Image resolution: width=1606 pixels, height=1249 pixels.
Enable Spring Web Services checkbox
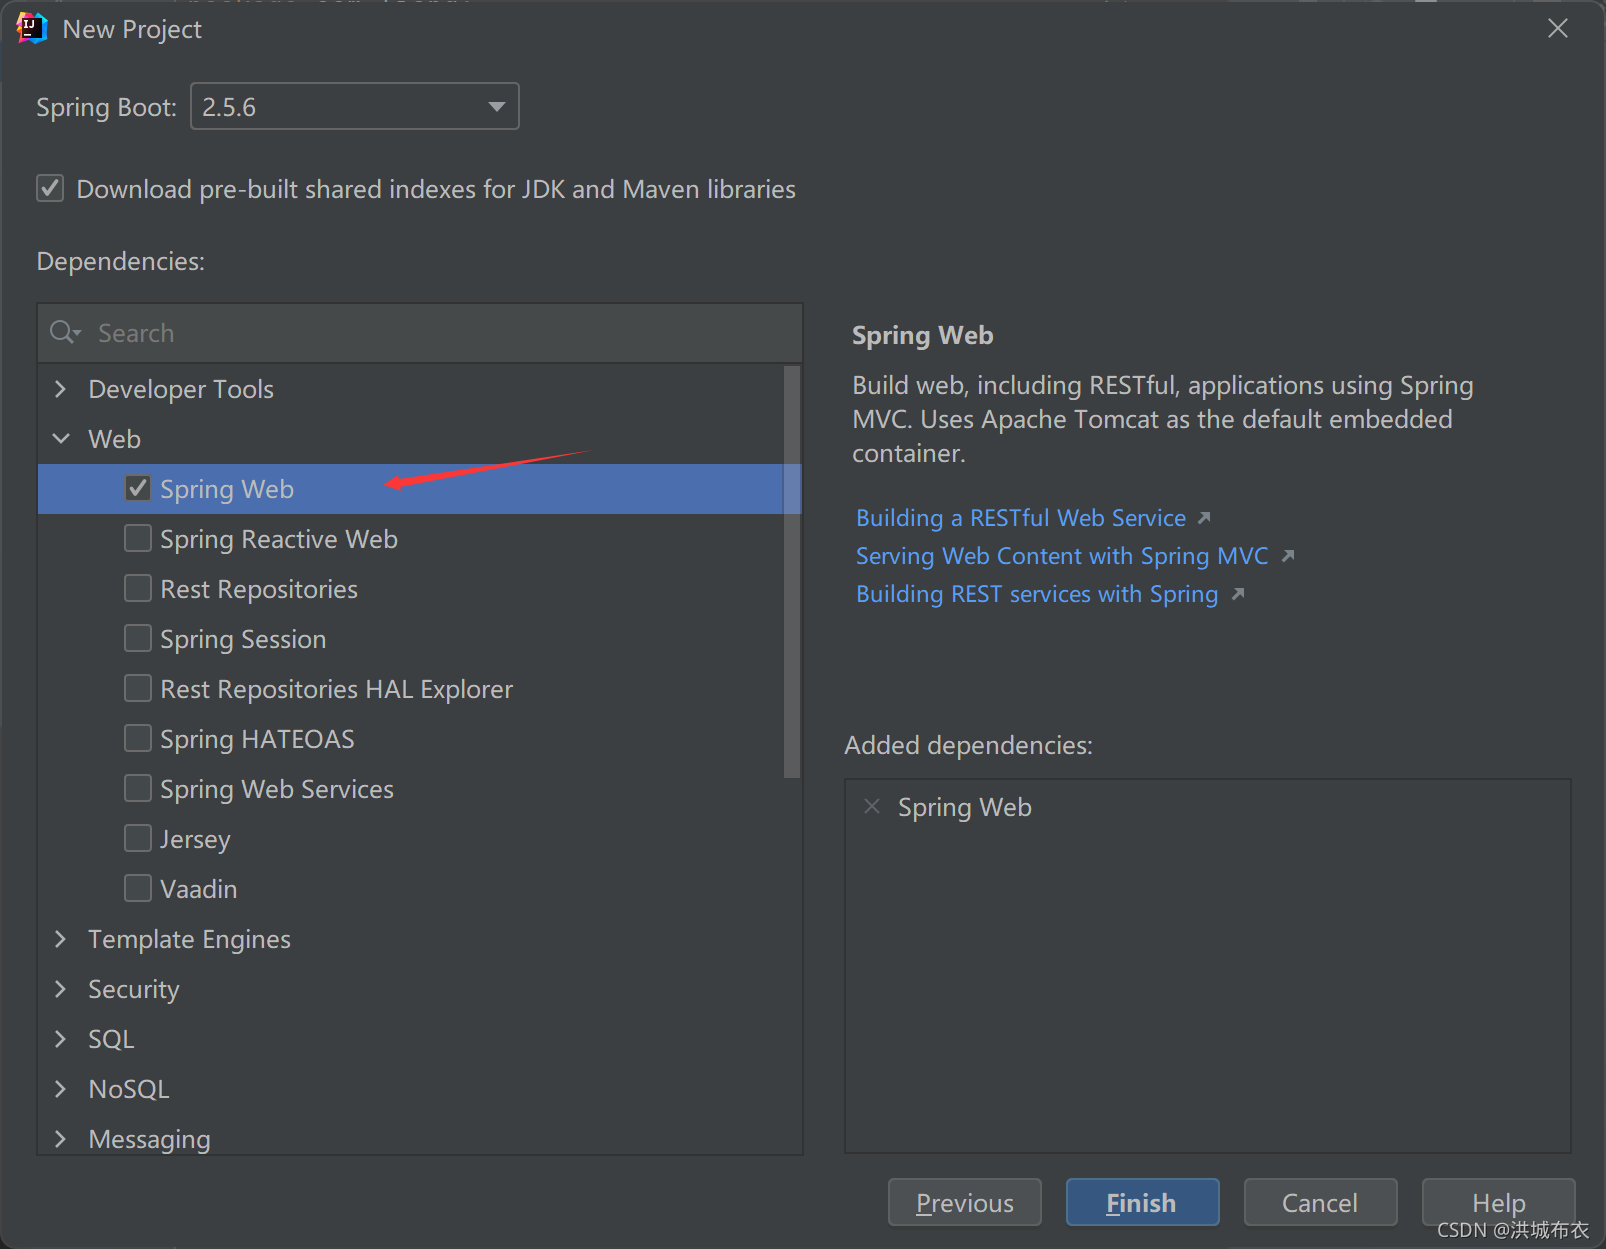tap(138, 788)
